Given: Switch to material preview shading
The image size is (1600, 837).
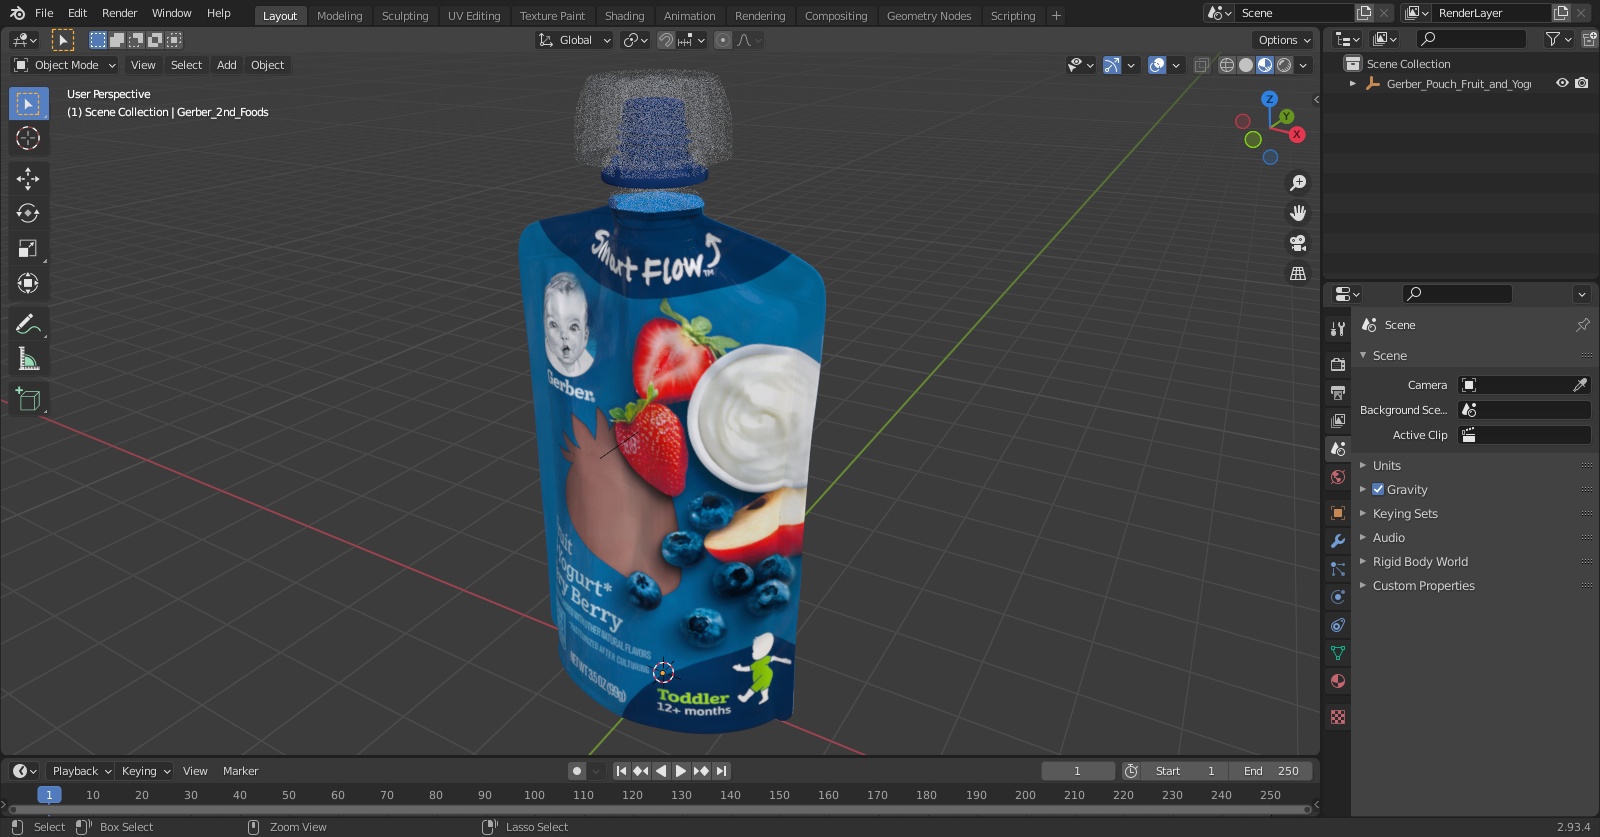Looking at the screenshot, I should click(x=1265, y=65).
